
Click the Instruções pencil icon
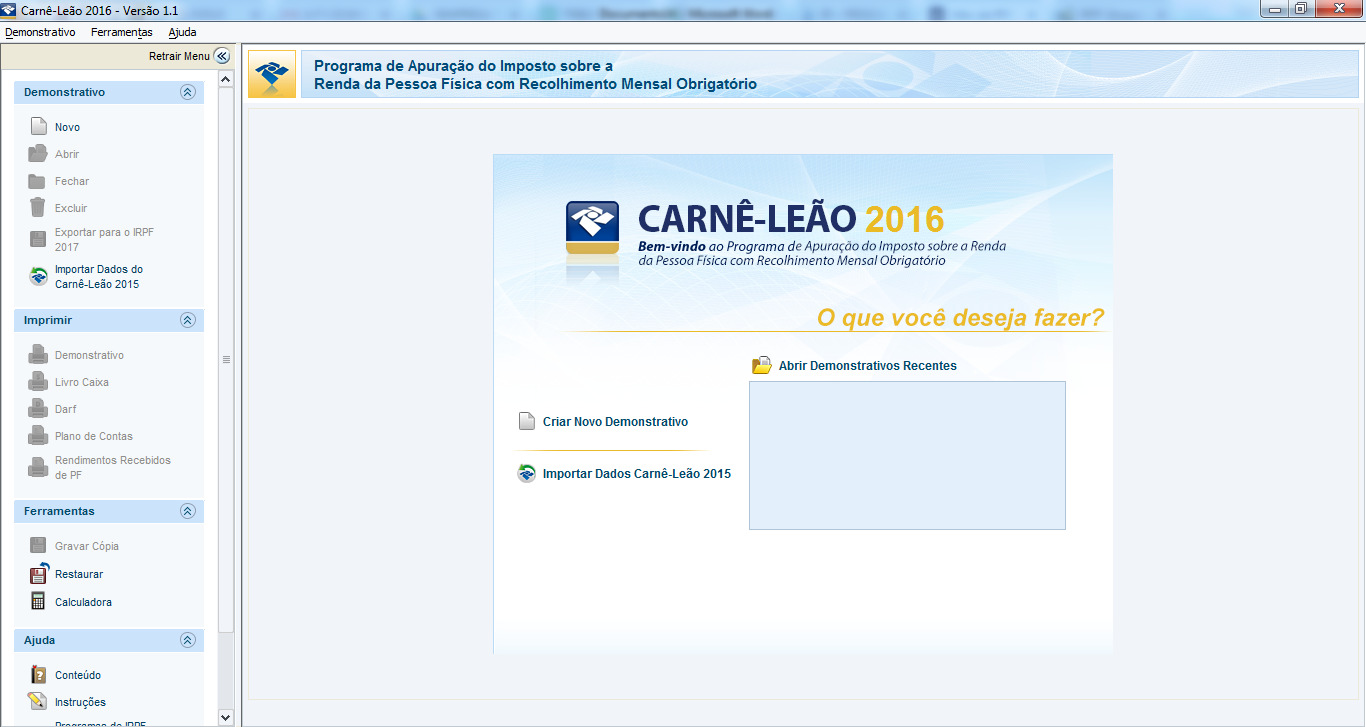(x=38, y=702)
